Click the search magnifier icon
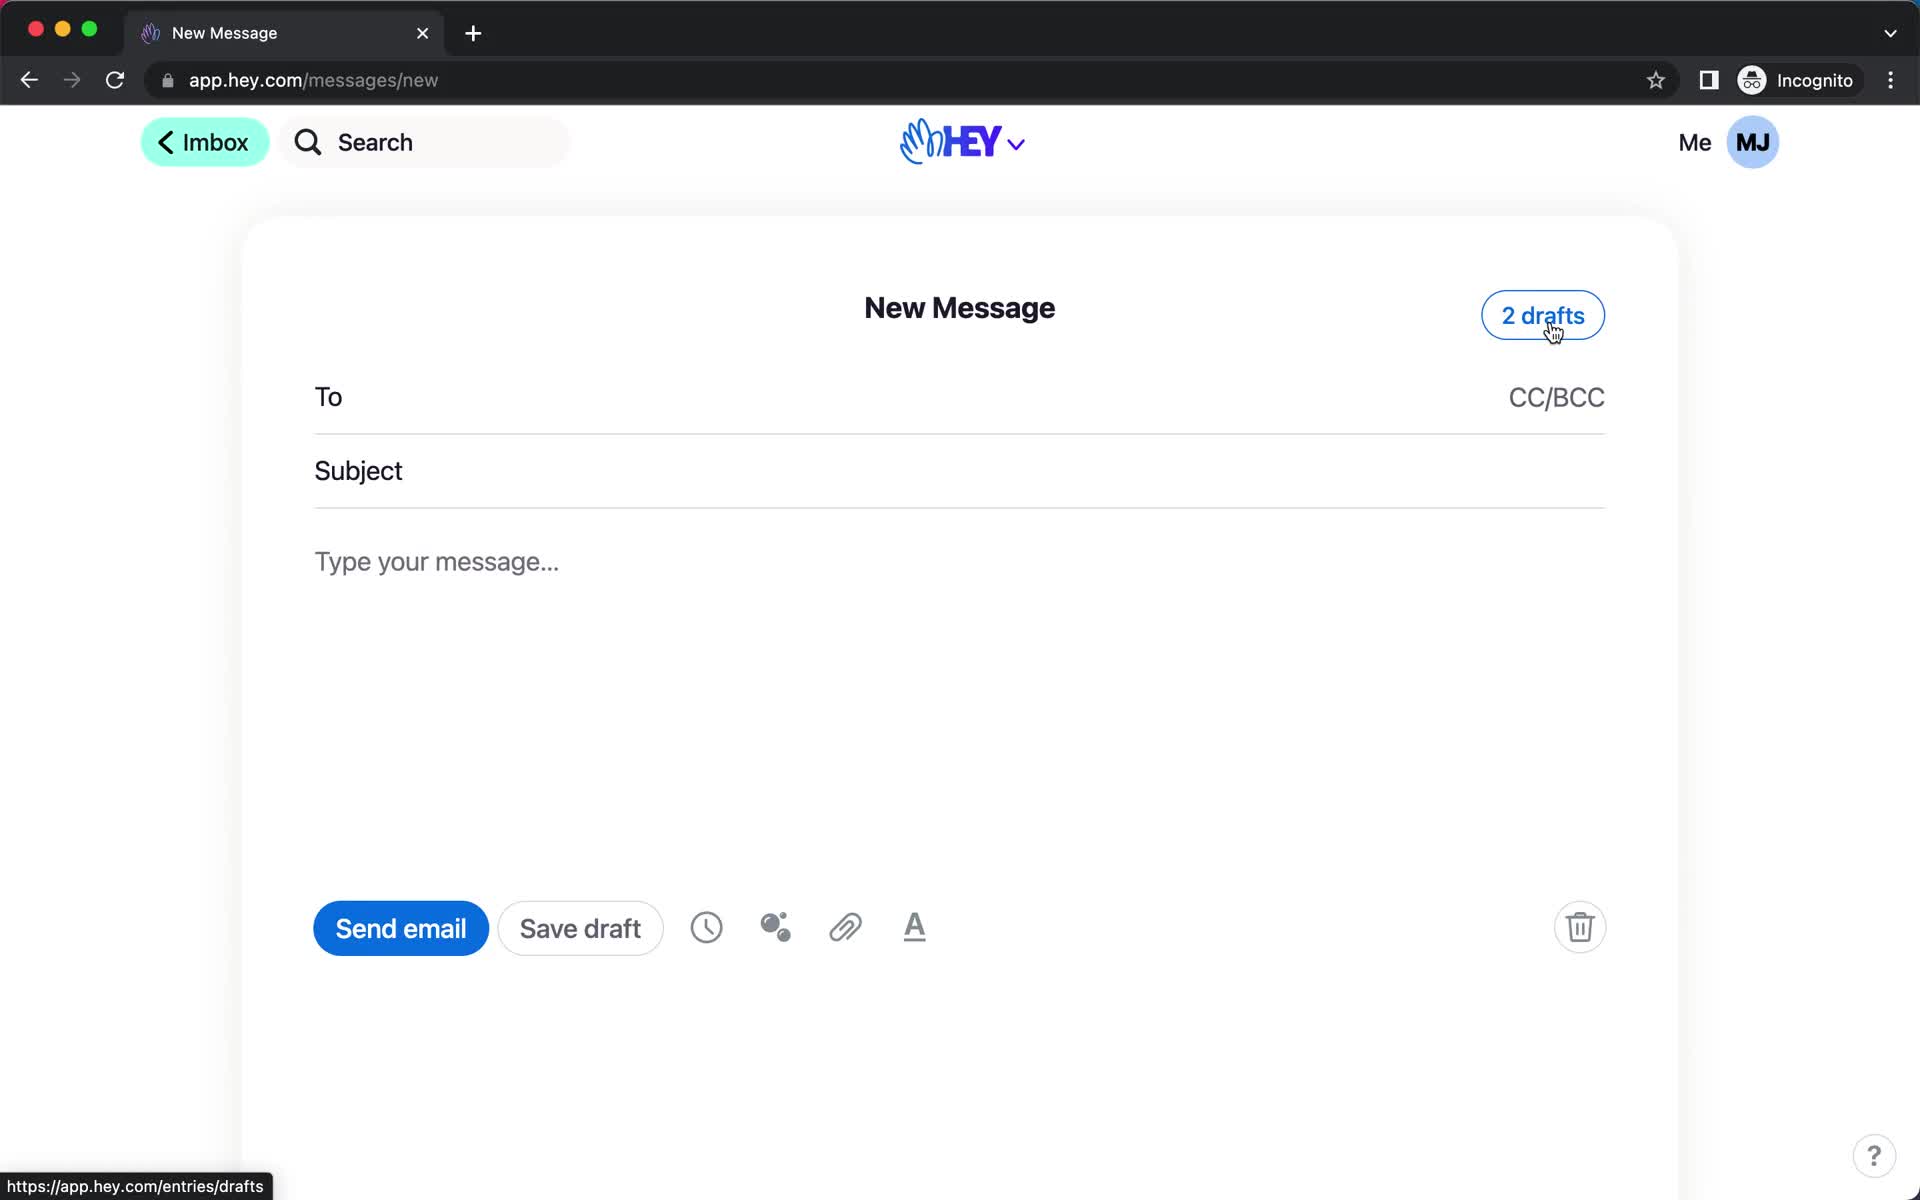 308,142
